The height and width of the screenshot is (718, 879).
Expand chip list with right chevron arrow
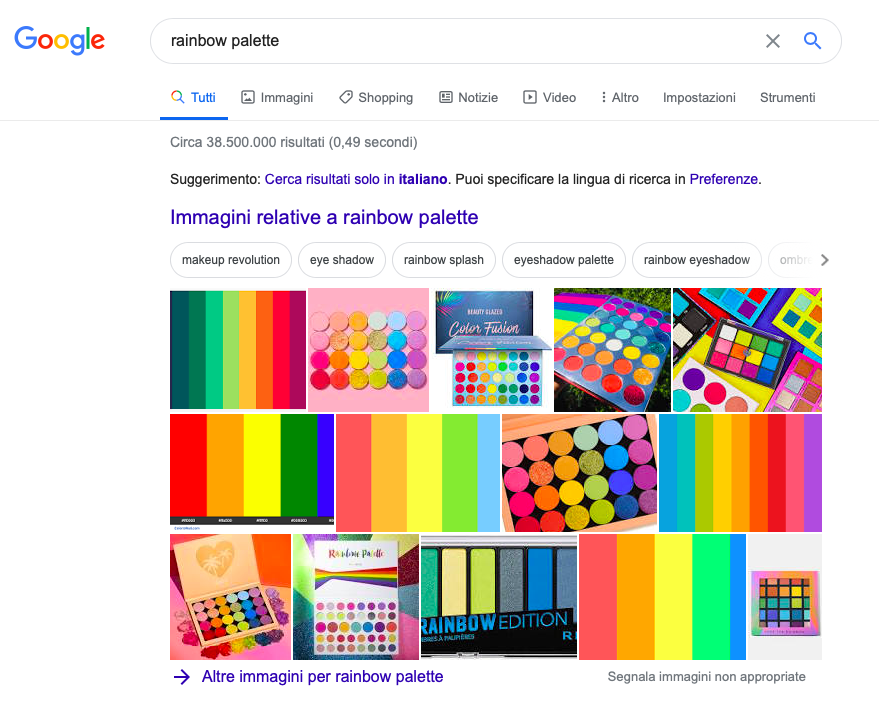(824, 260)
